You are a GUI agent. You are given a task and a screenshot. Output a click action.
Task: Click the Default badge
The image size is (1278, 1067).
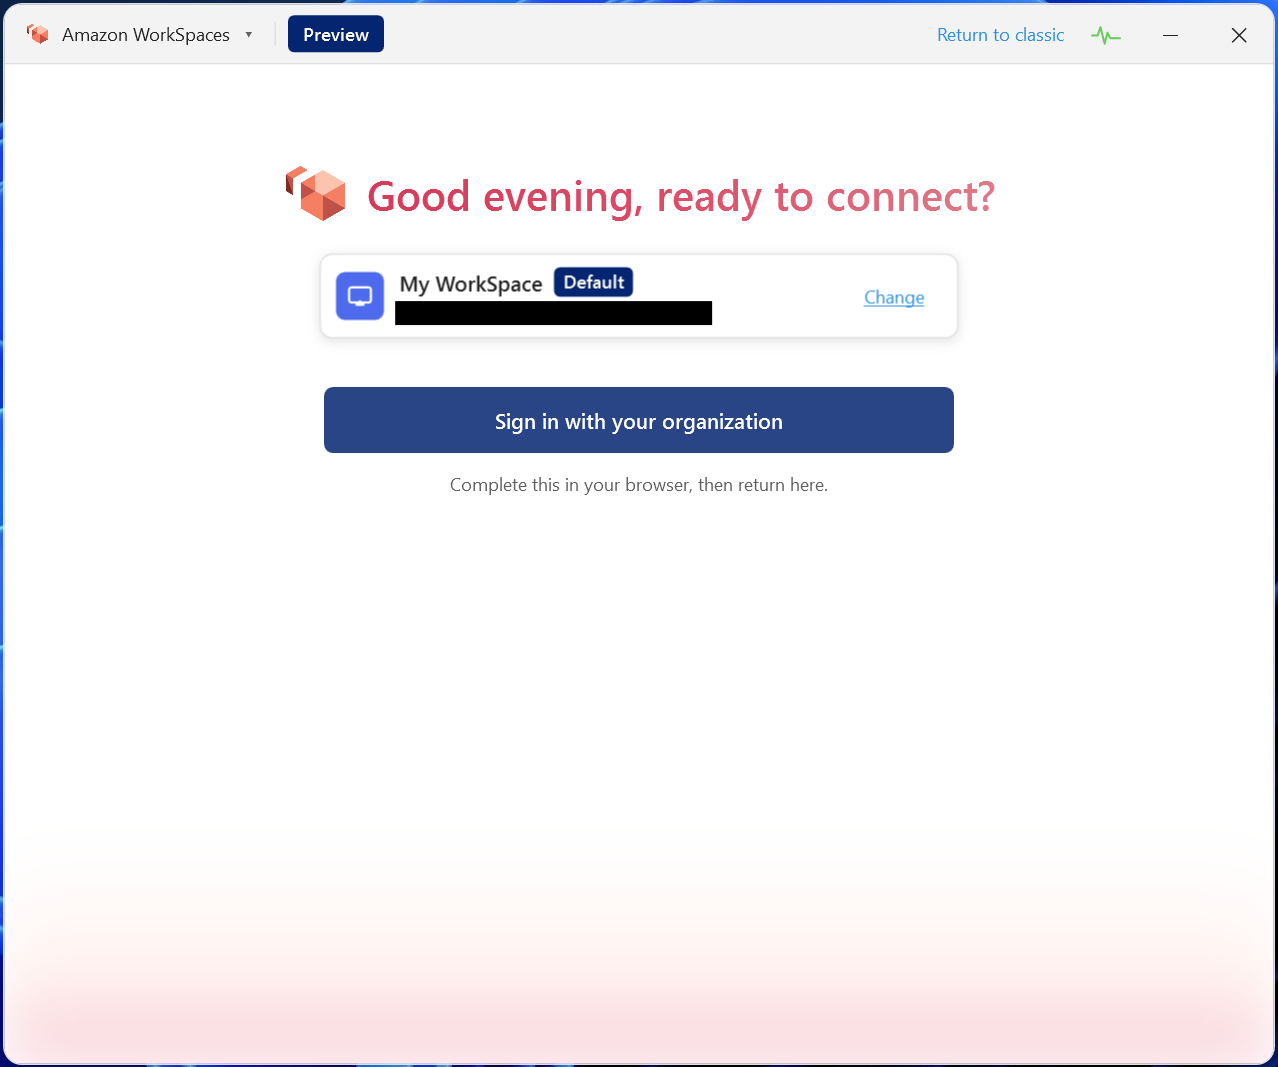click(x=594, y=282)
